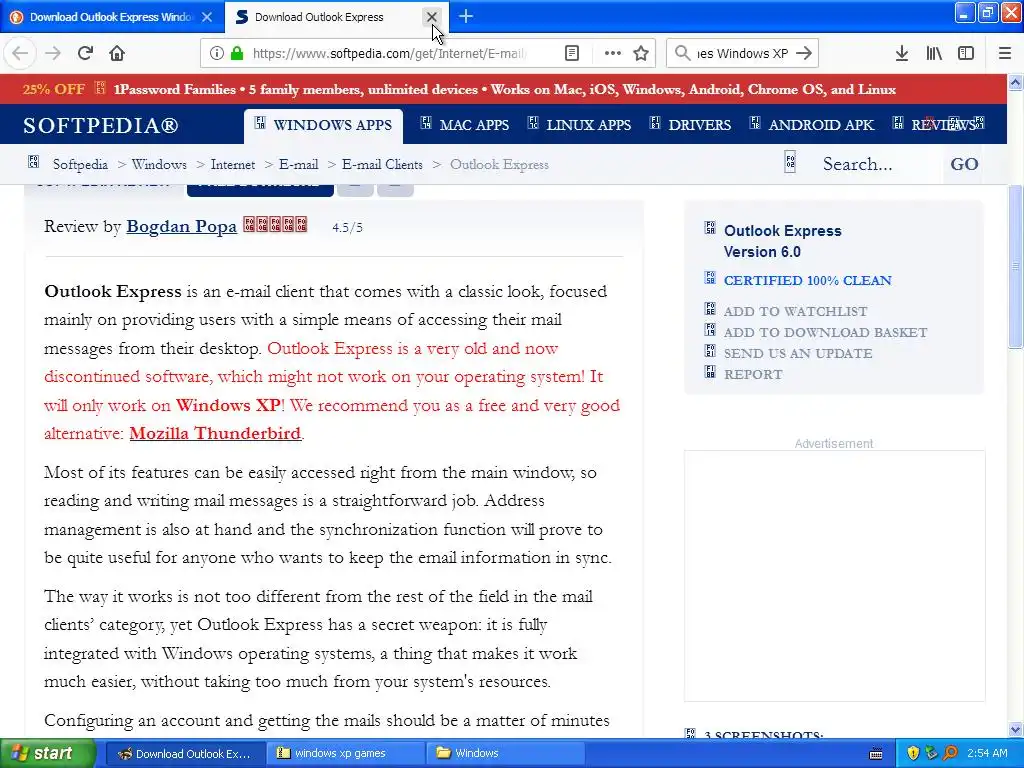Open a new browser tab
This screenshot has width=1024, height=768.
coord(466,16)
